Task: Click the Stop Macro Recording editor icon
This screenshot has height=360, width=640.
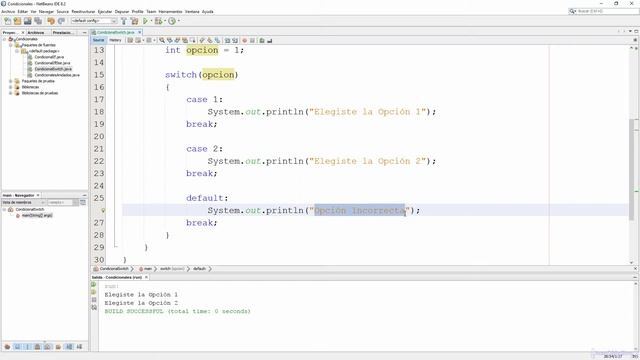Action: click(252, 40)
